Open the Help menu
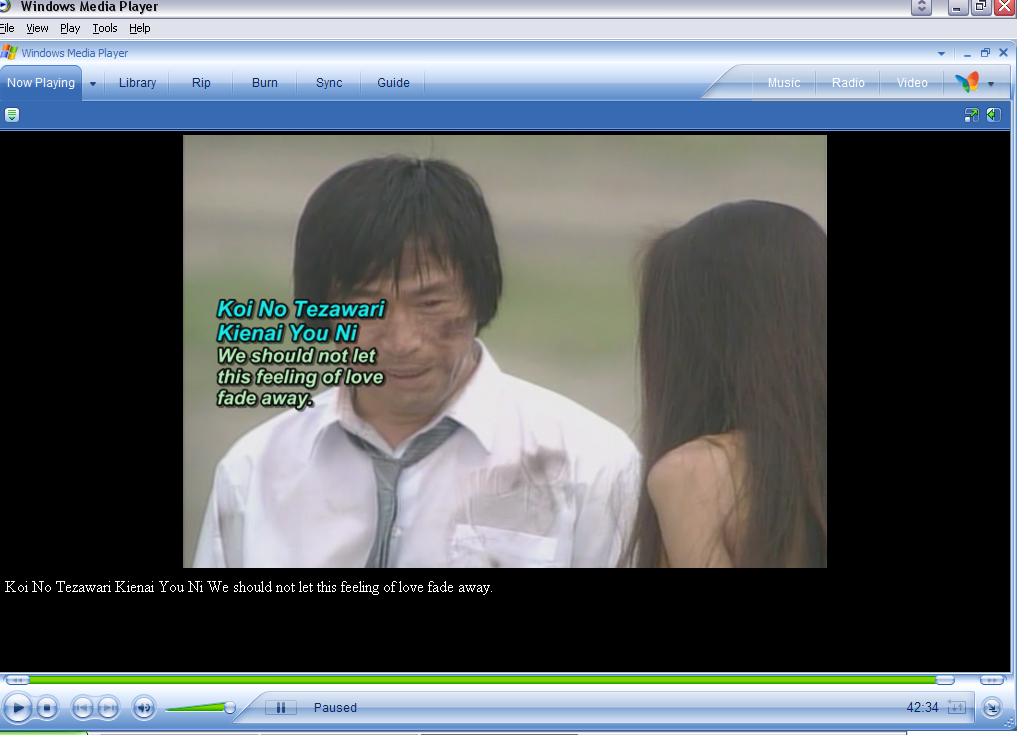Screen dimensions: 1024x742 140,28
